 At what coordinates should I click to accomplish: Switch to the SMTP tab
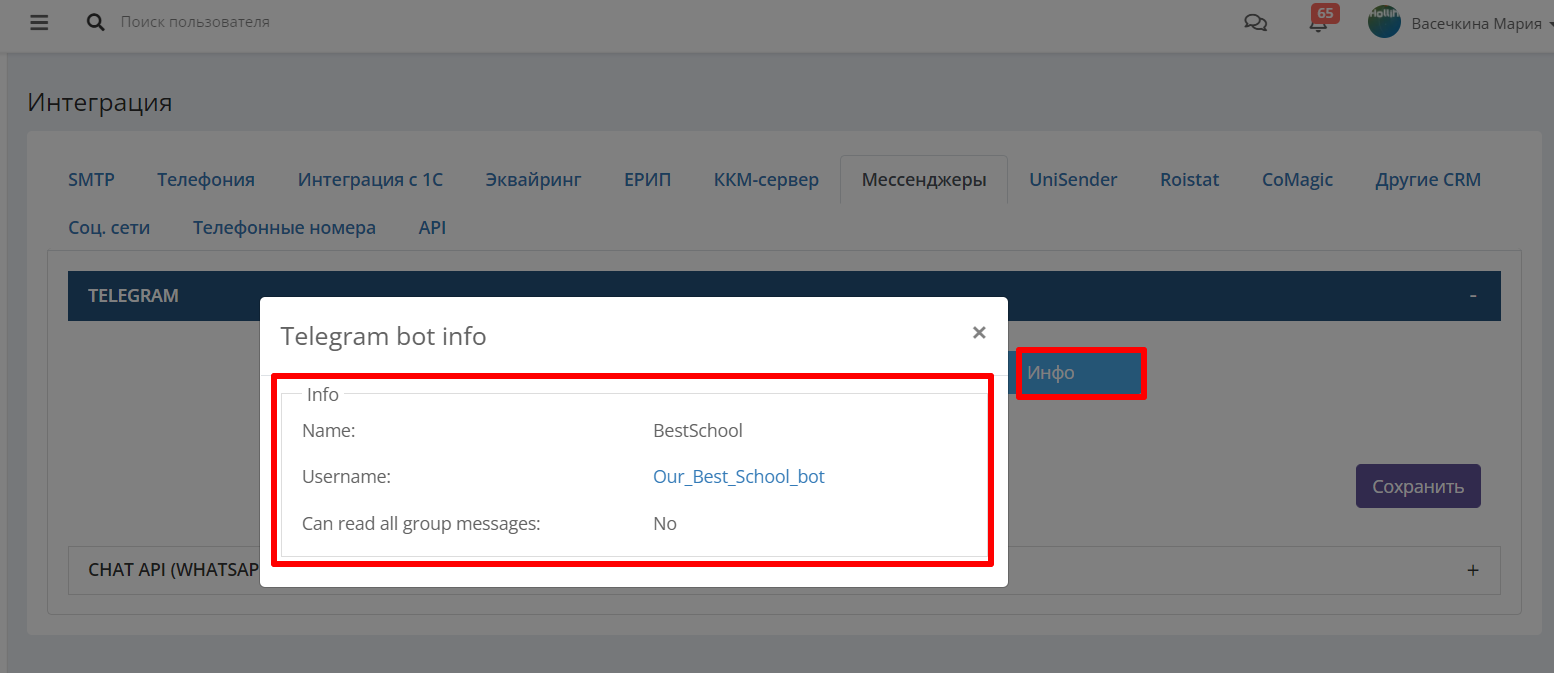tap(91, 180)
